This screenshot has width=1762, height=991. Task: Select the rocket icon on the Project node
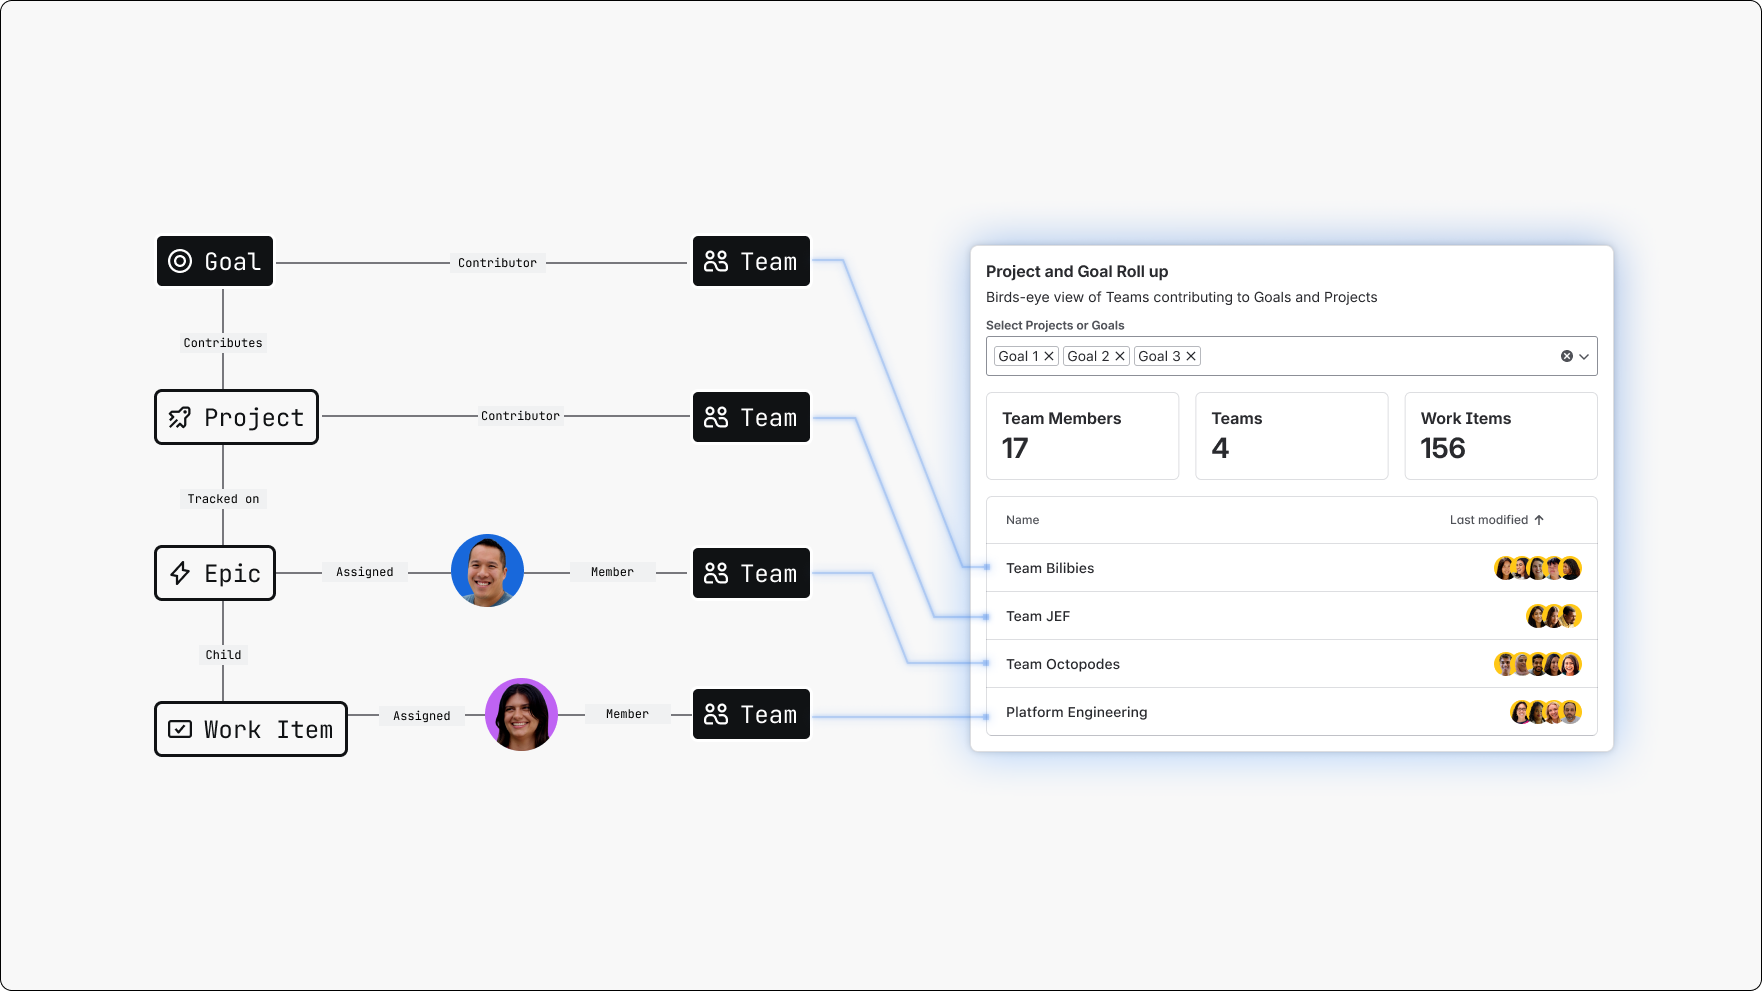(x=180, y=417)
